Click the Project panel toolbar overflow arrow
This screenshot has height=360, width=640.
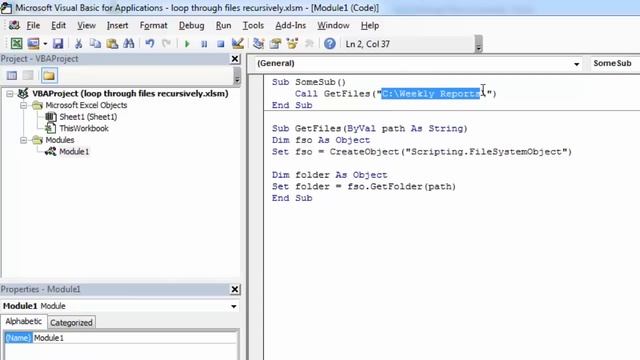tap(237, 76)
